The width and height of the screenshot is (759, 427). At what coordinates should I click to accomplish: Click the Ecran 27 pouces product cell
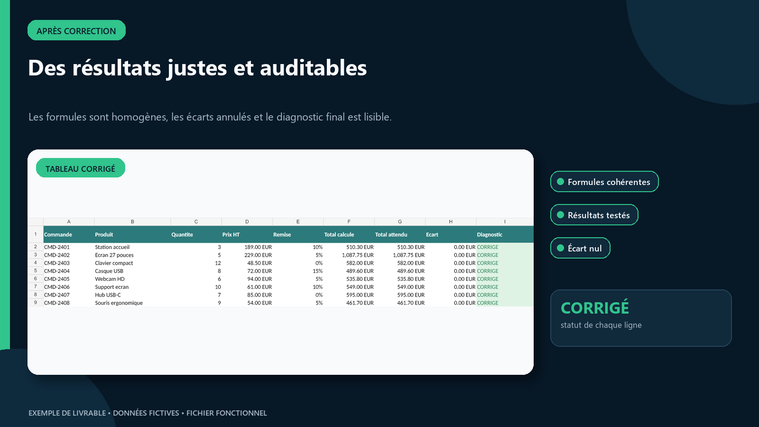coord(132,255)
